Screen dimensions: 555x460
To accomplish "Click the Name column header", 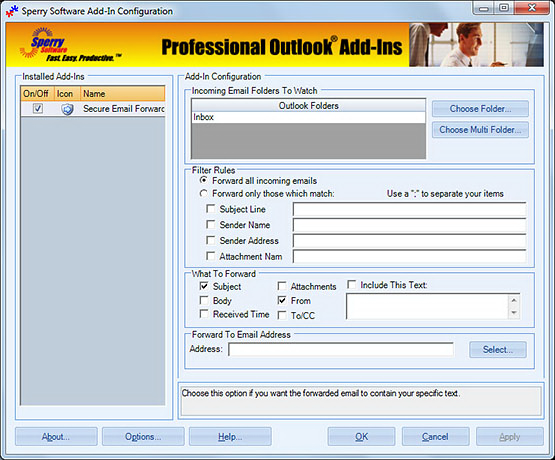I will [x=123, y=94].
